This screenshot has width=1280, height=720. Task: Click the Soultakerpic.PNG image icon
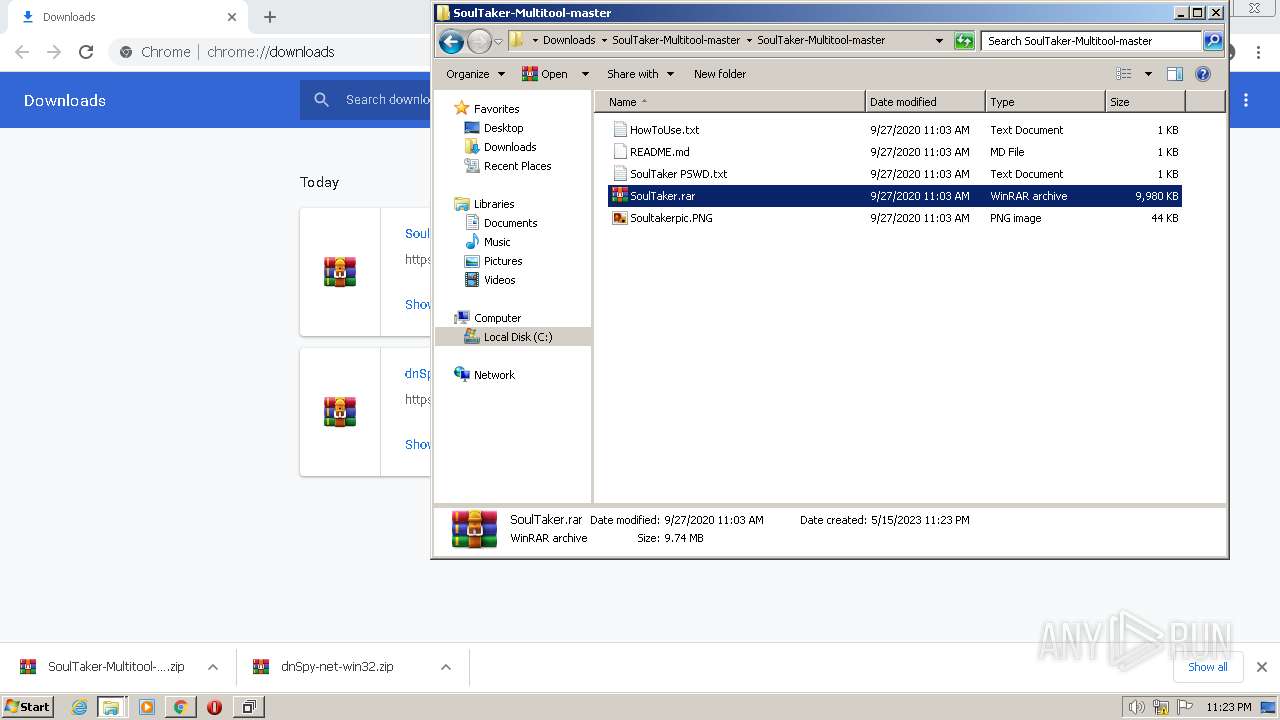[620, 218]
